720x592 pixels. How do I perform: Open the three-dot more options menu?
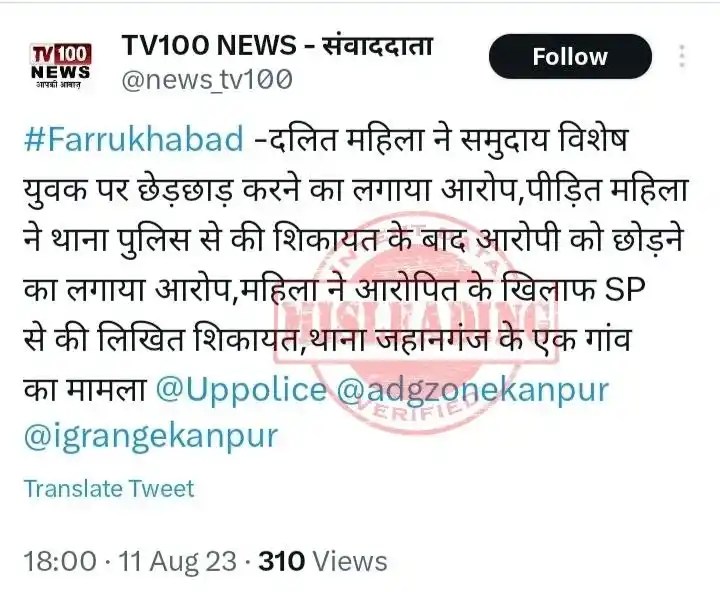click(x=682, y=56)
